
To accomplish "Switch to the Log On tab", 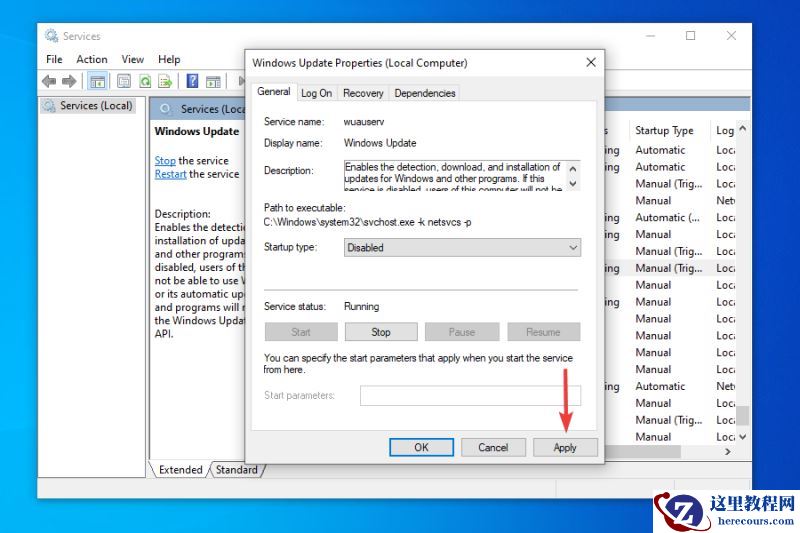I will click(x=316, y=93).
